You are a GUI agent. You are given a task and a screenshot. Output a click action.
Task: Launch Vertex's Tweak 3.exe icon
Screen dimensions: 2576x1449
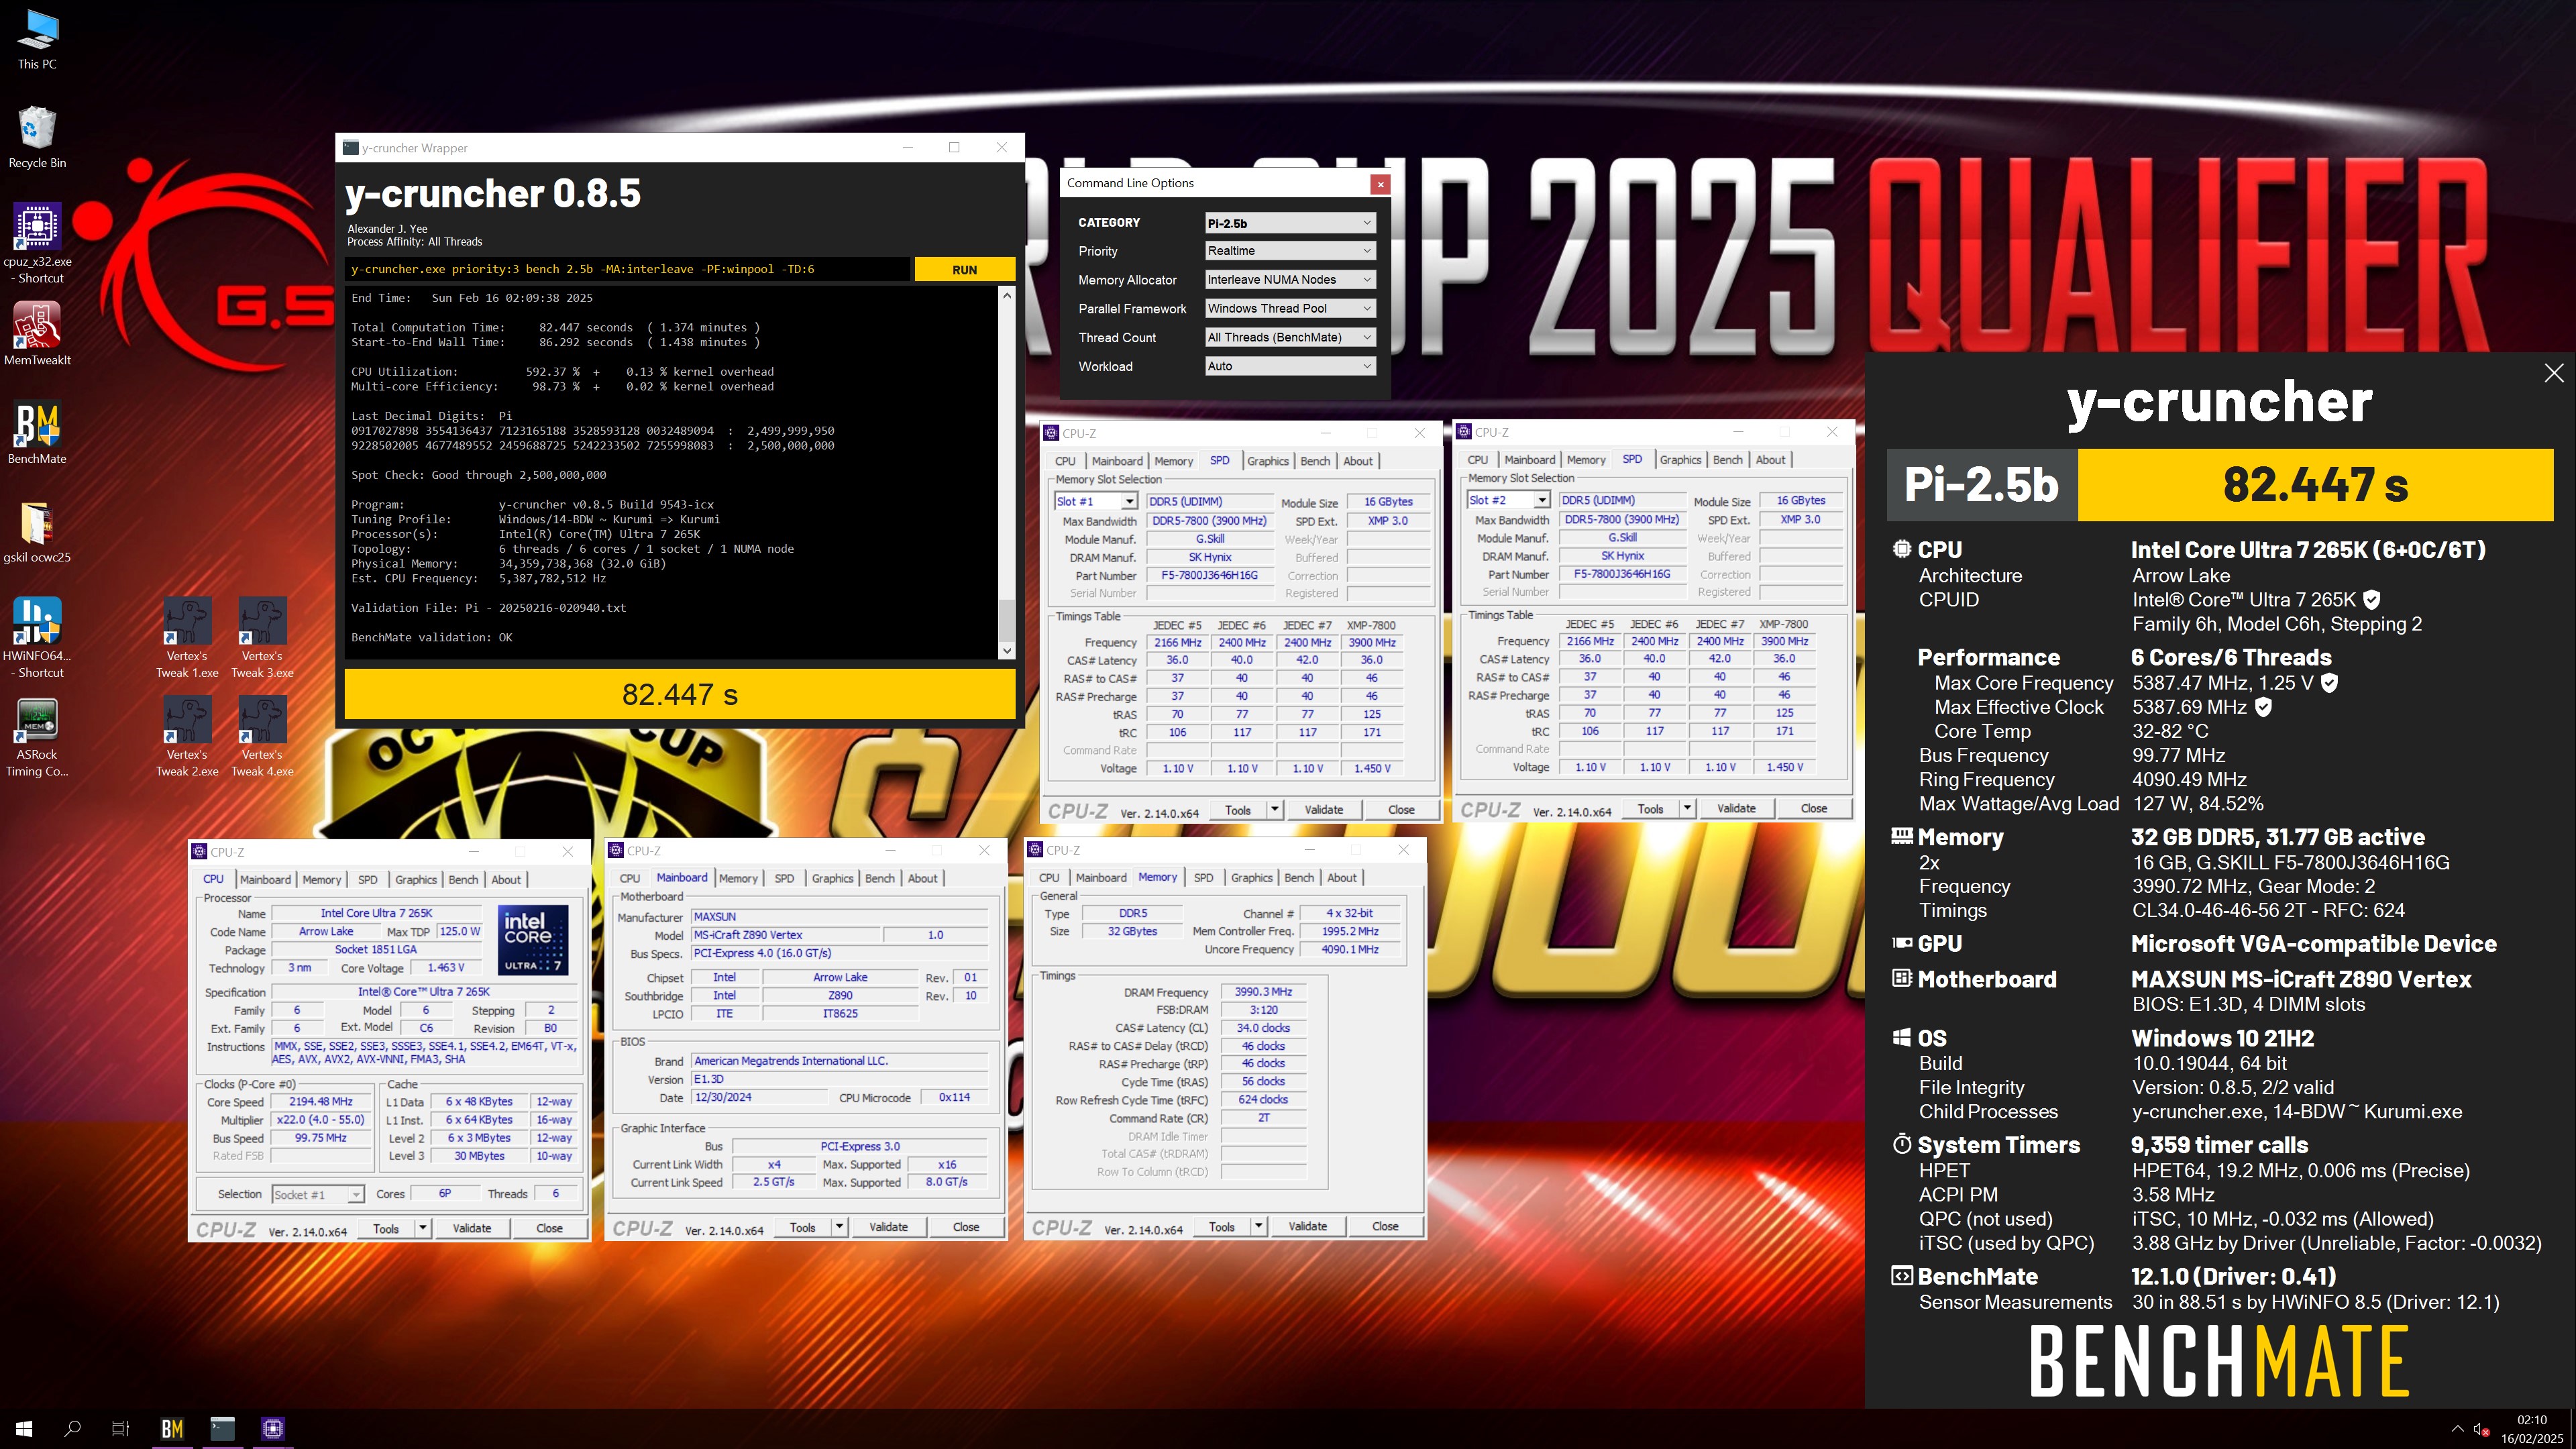[x=263, y=637]
